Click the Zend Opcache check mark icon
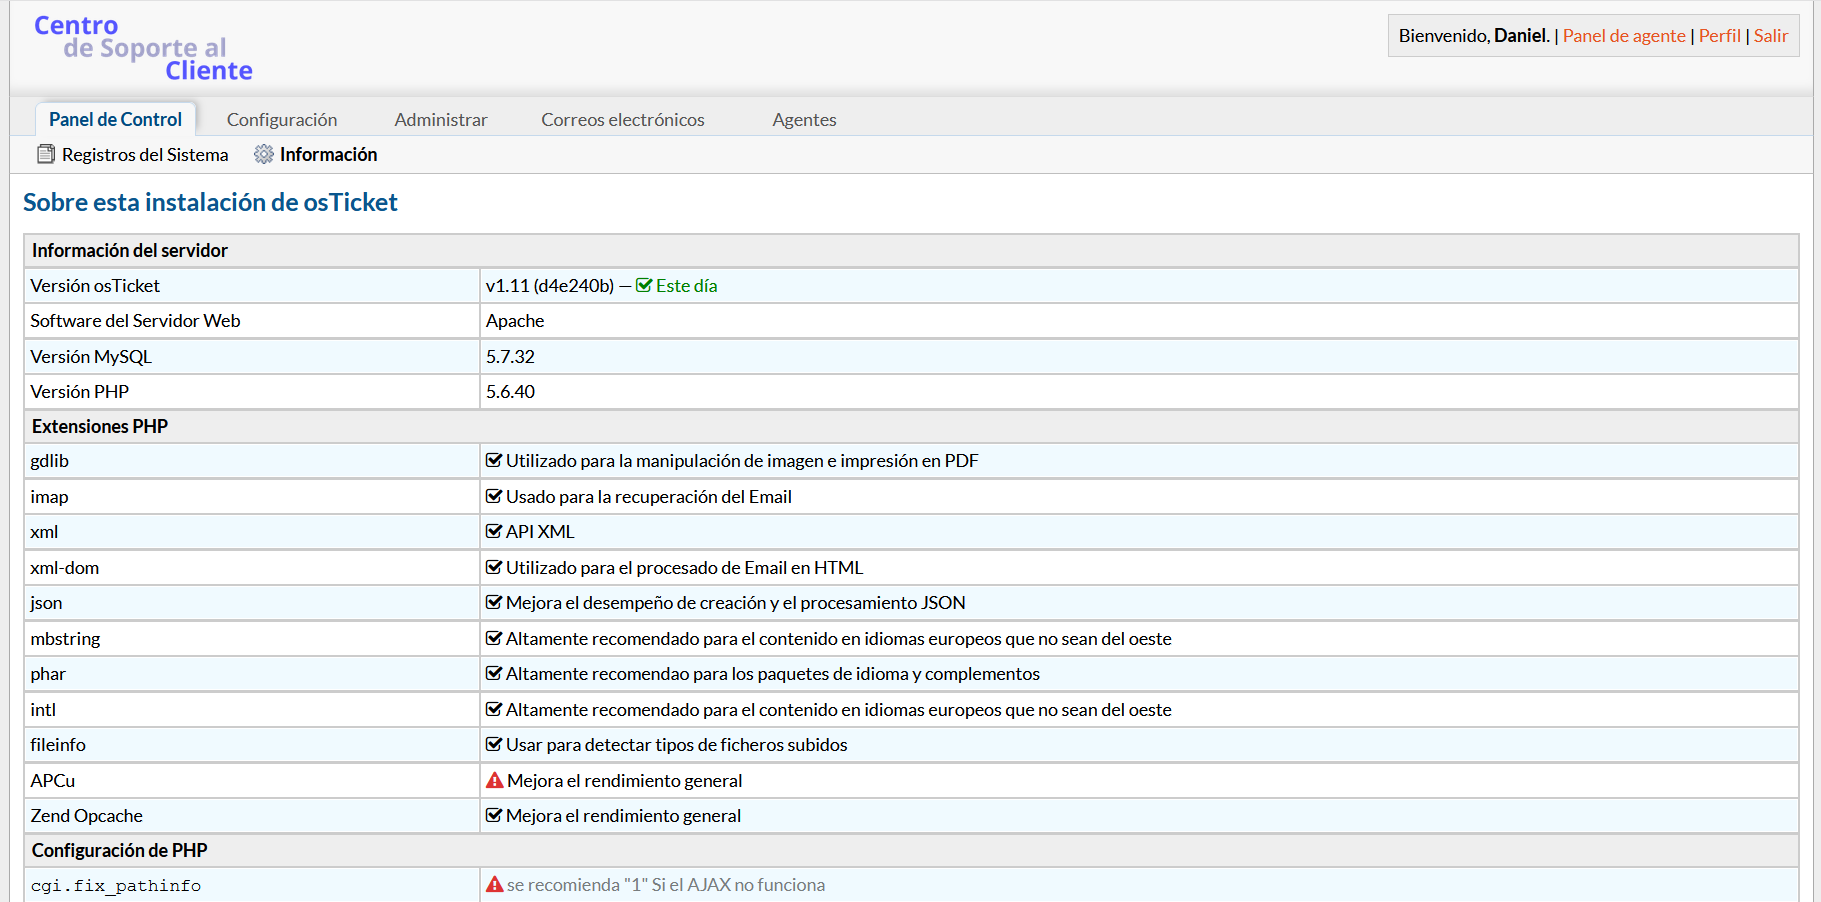 [x=494, y=816]
